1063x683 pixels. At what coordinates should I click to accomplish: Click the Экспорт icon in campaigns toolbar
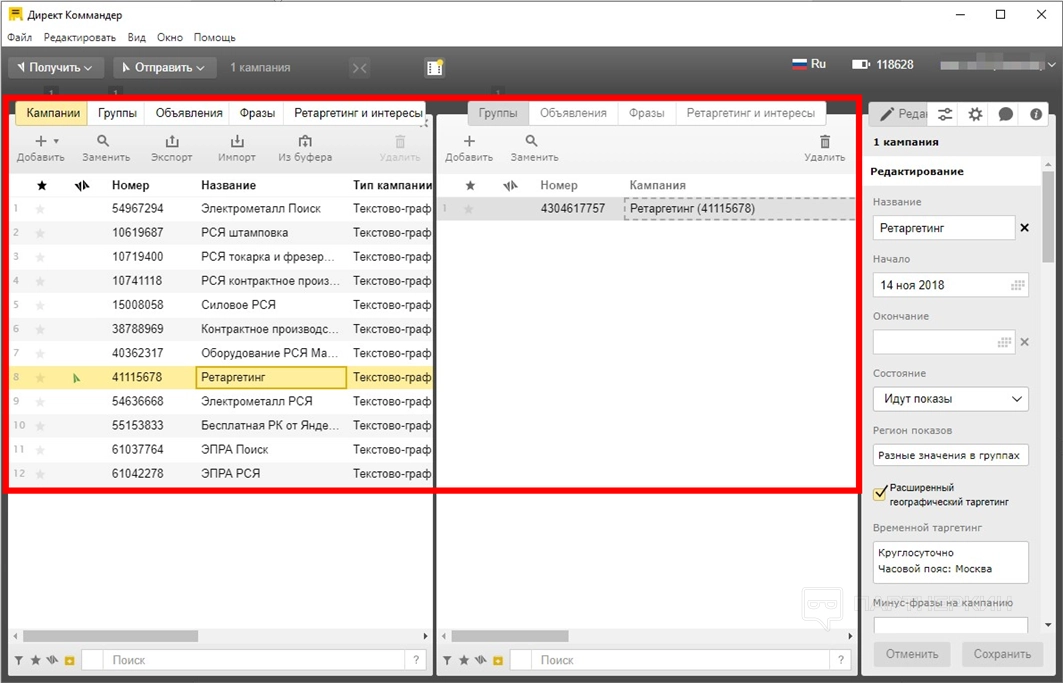coord(171,142)
